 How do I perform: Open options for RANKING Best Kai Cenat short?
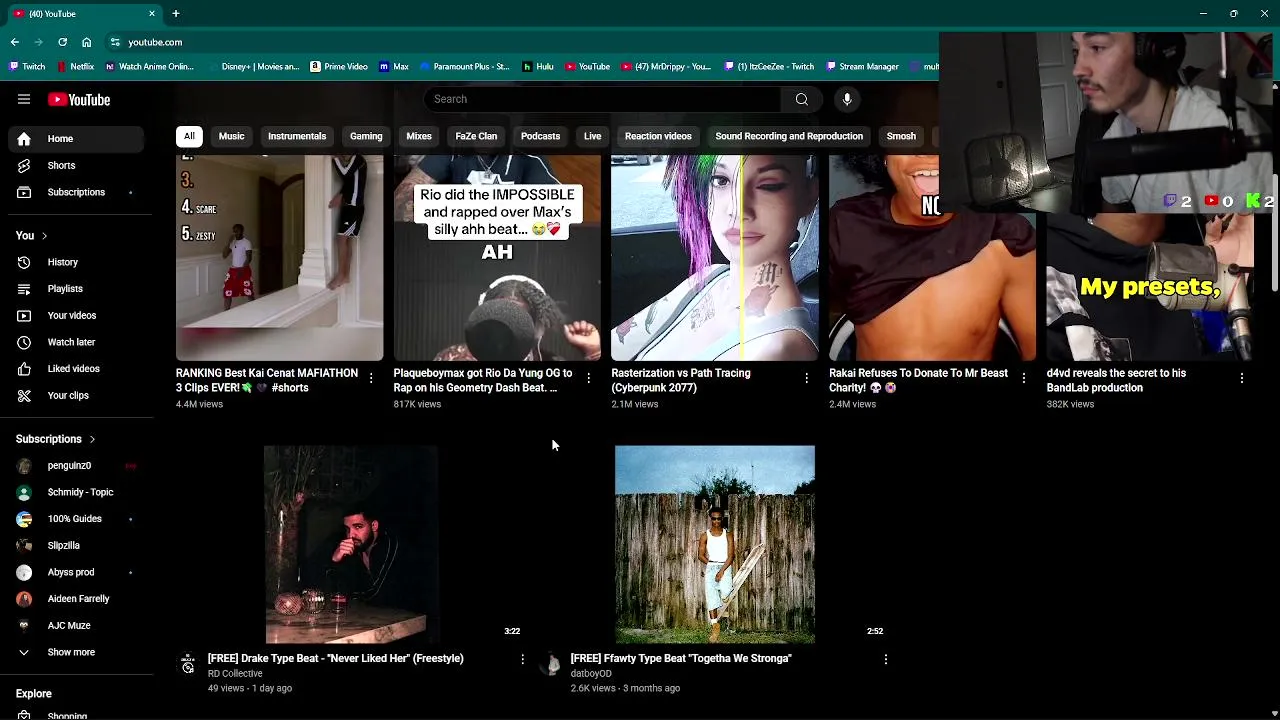(x=371, y=378)
